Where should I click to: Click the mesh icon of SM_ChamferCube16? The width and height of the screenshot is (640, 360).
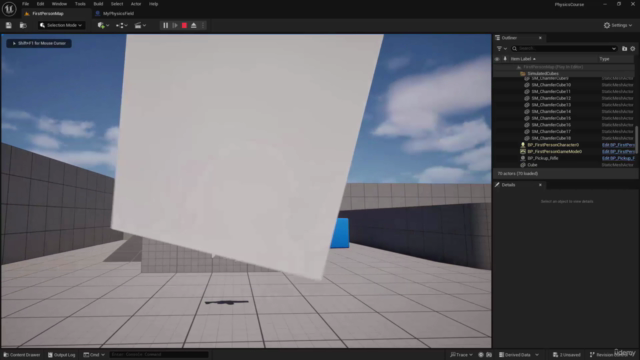527,125
